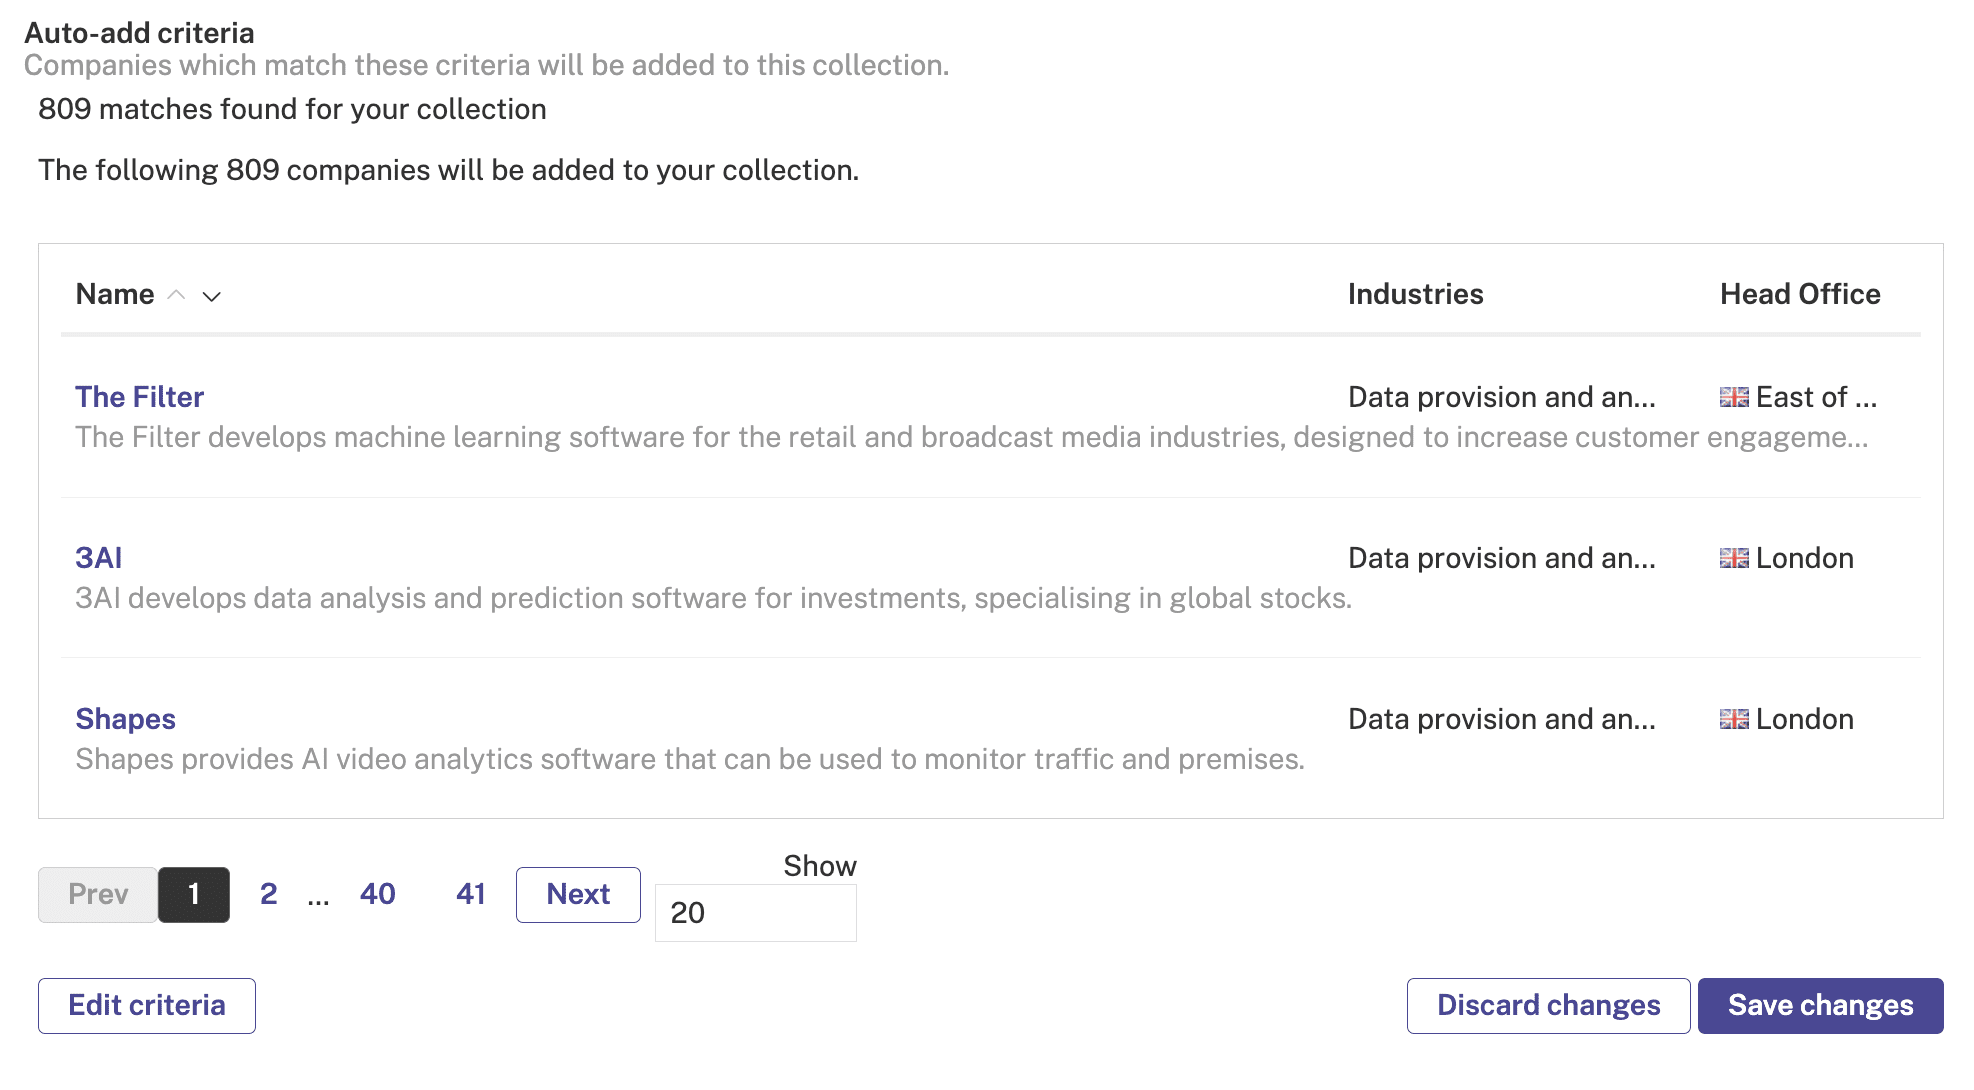Click the 'East of ...' head office text
1974x1090 pixels.
point(1816,397)
